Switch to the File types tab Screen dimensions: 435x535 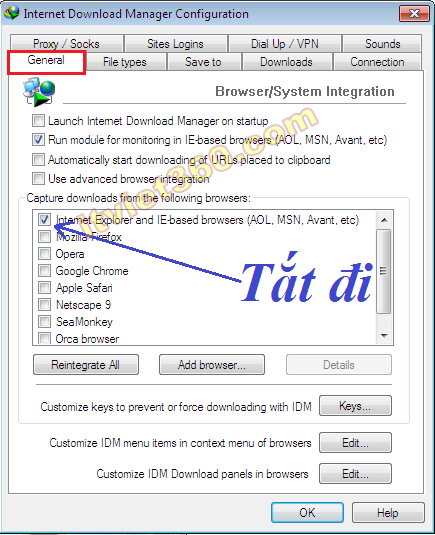(x=125, y=62)
